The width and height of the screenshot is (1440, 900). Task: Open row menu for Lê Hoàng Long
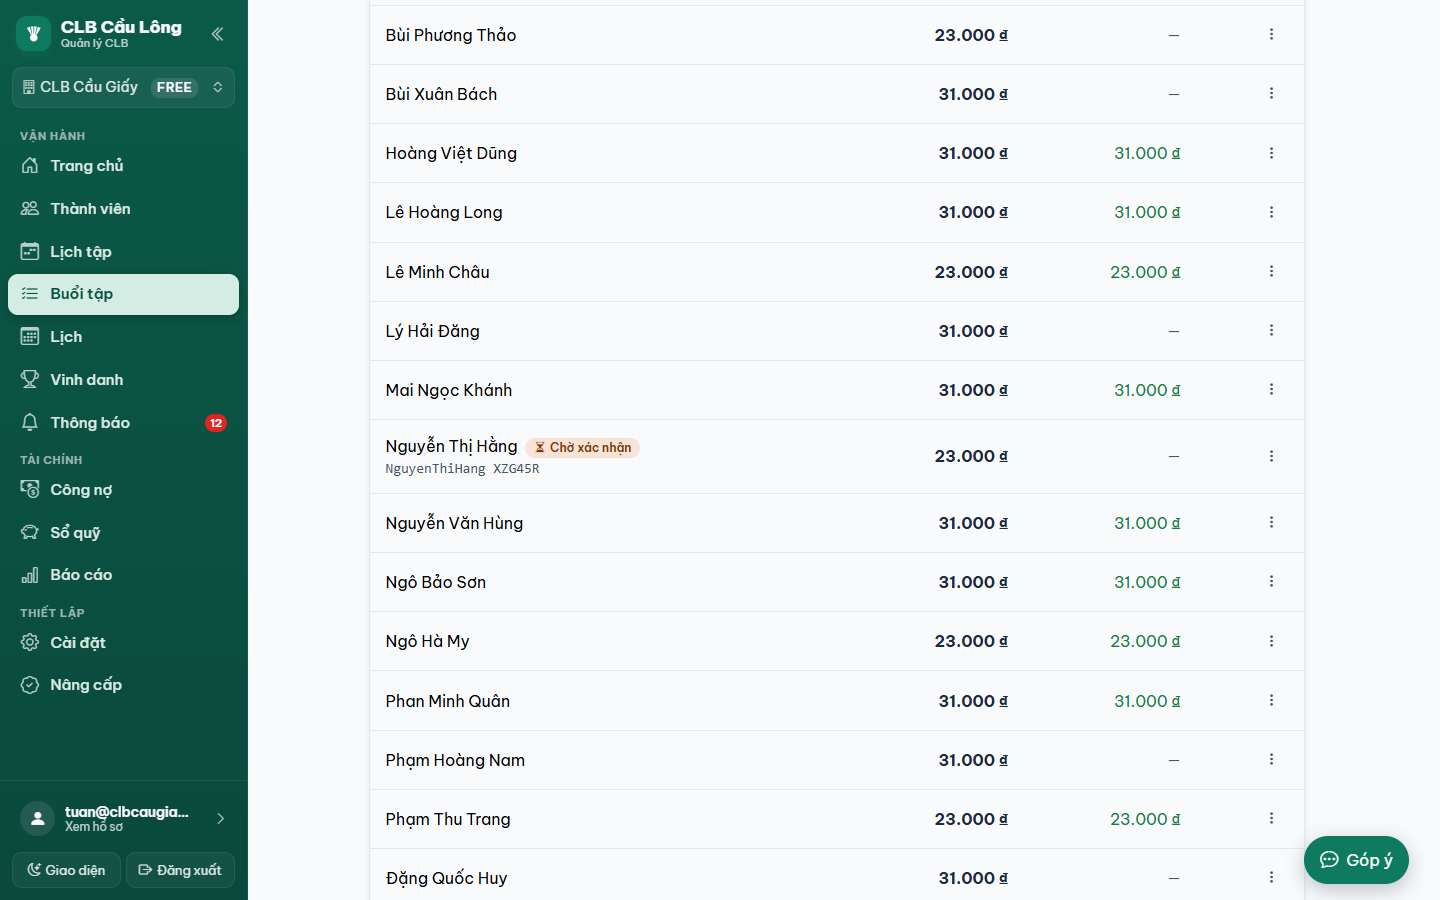pos(1271,212)
